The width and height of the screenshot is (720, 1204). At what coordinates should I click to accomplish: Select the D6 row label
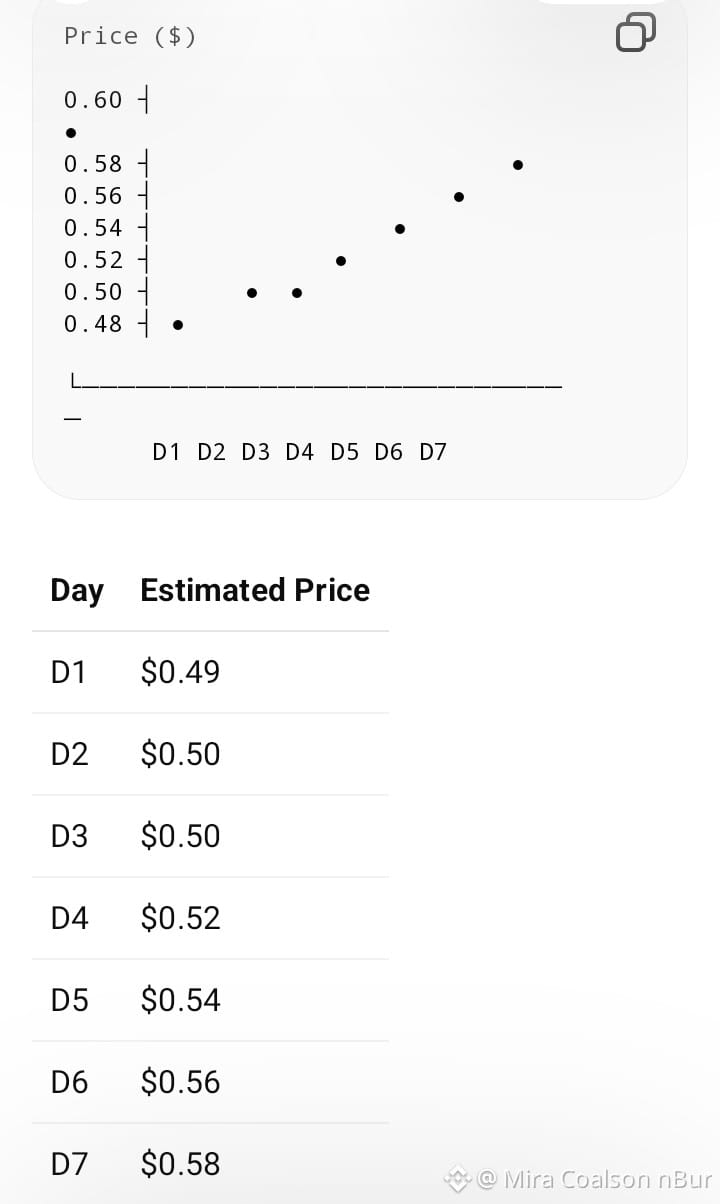[69, 1082]
